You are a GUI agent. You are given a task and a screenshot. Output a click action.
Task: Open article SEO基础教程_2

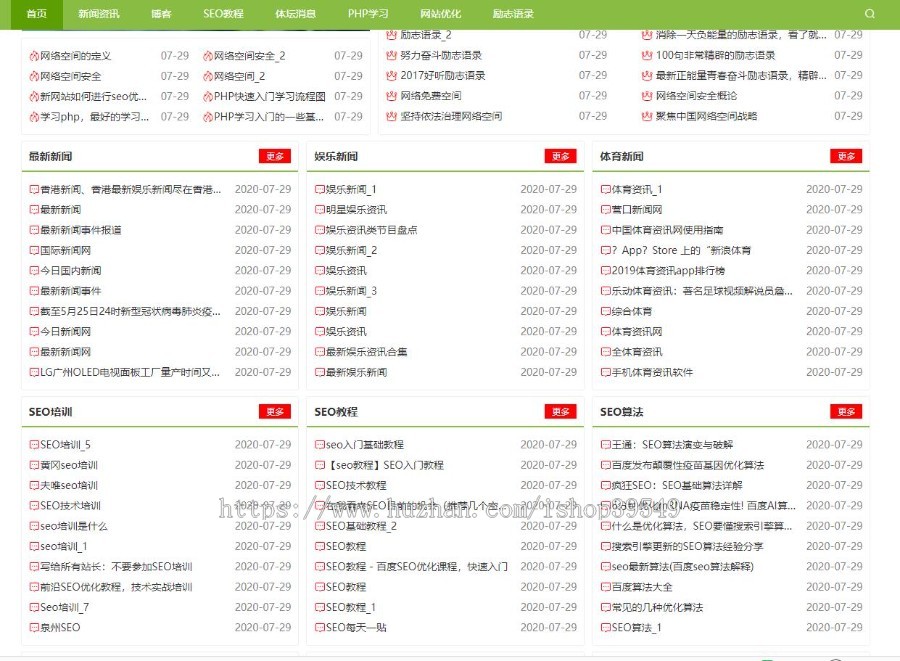[x=361, y=526]
